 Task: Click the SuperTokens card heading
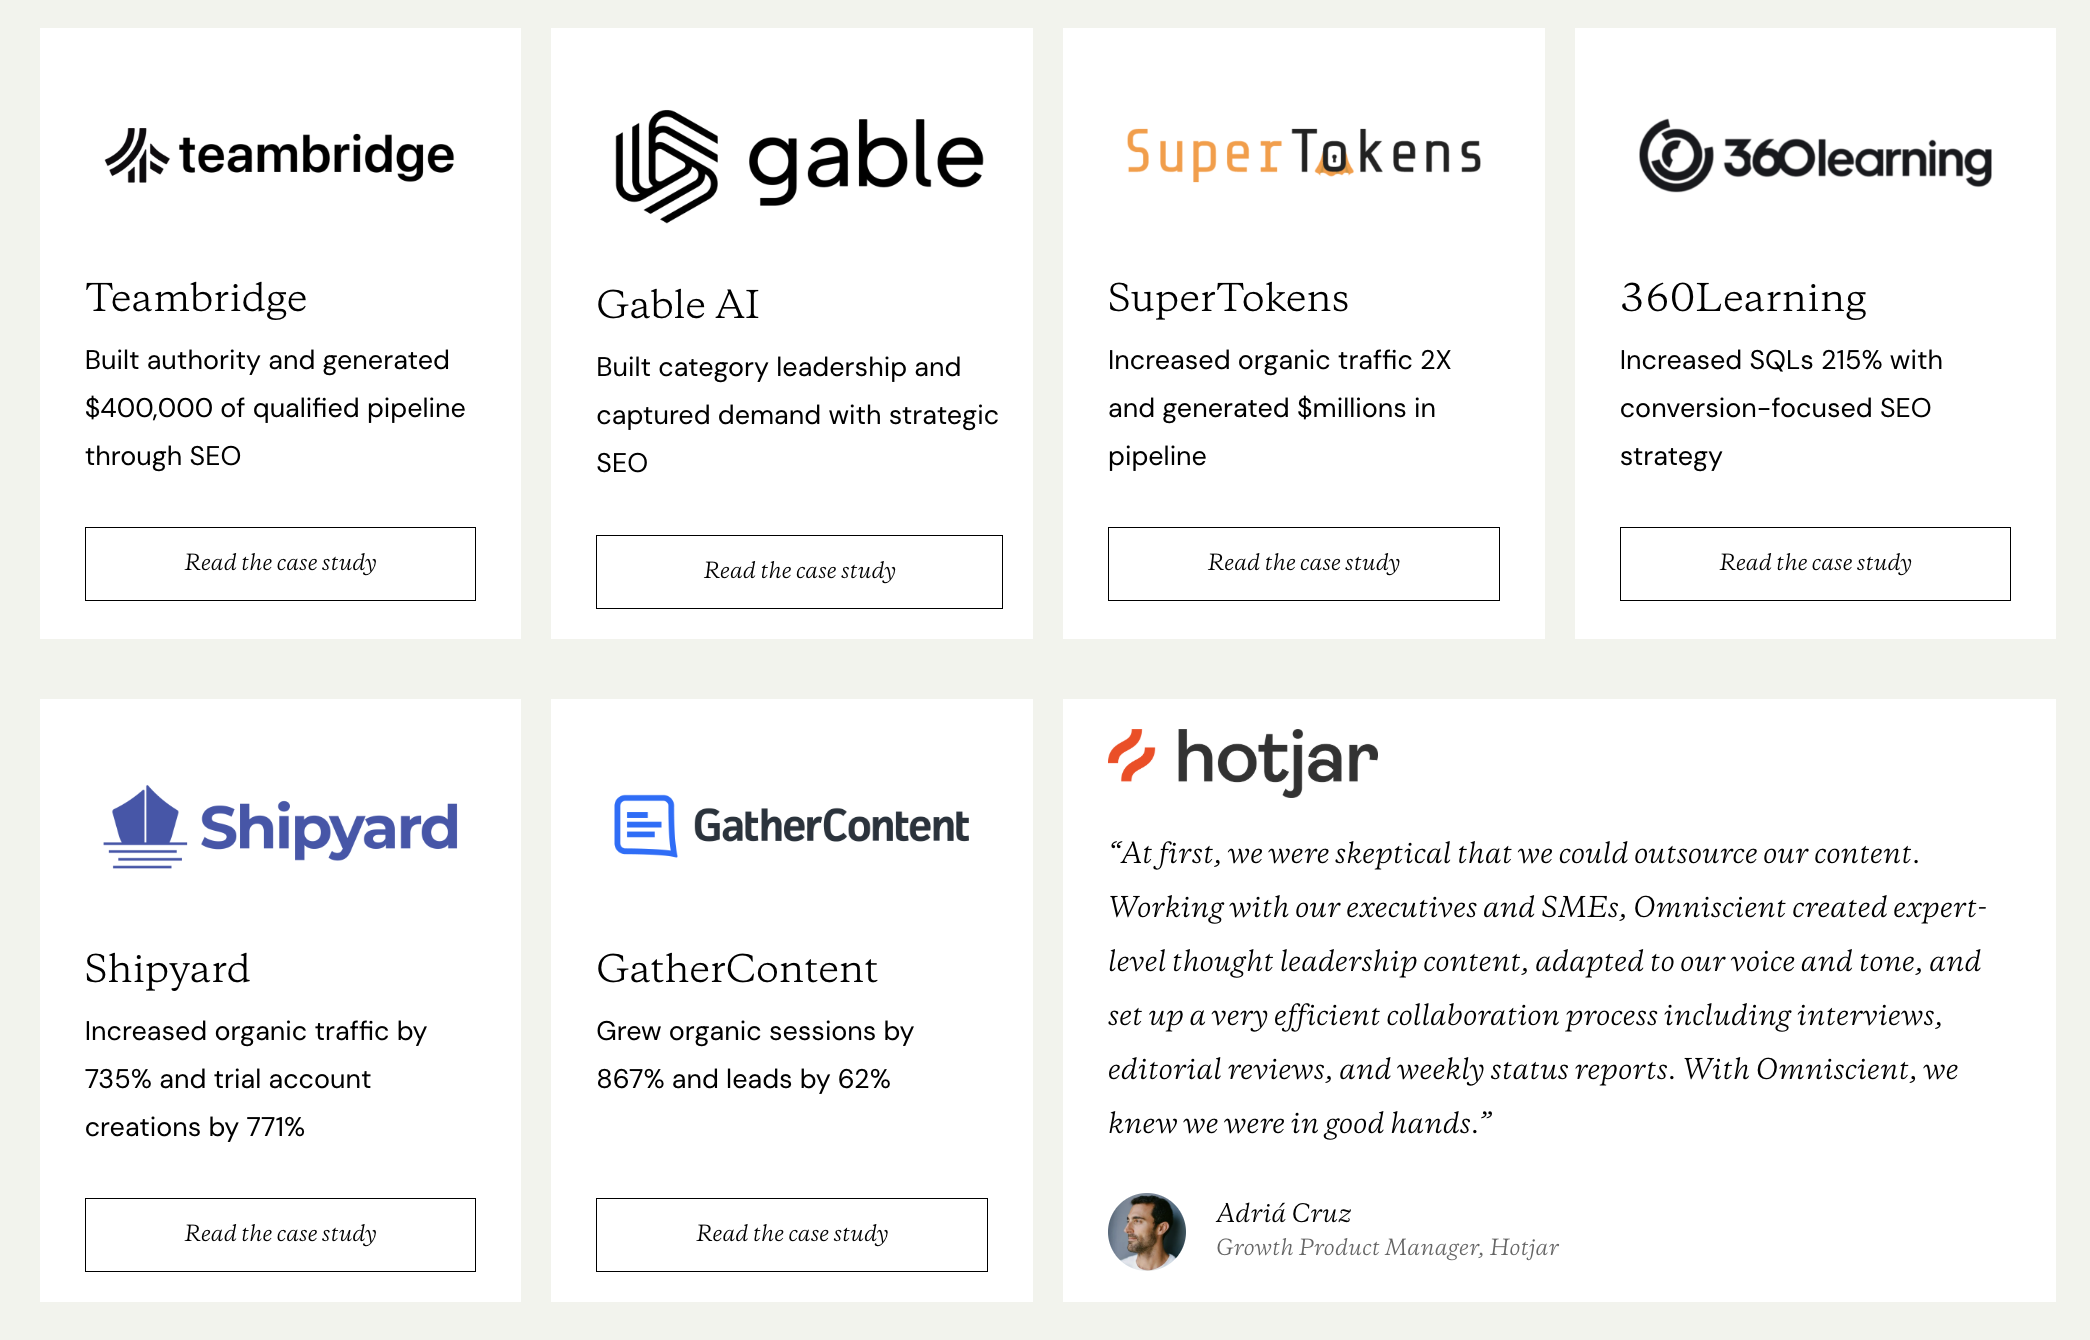[1228, 298]
